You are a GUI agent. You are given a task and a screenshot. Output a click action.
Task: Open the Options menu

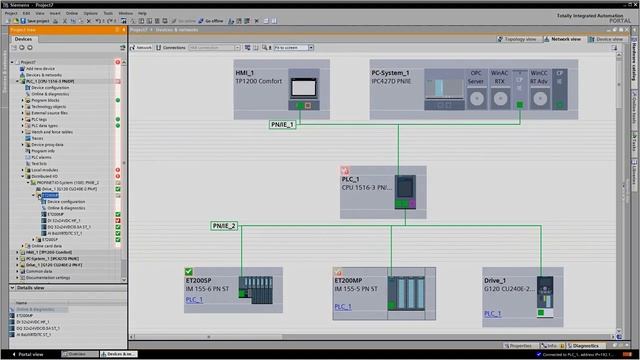tap(90, 13)
